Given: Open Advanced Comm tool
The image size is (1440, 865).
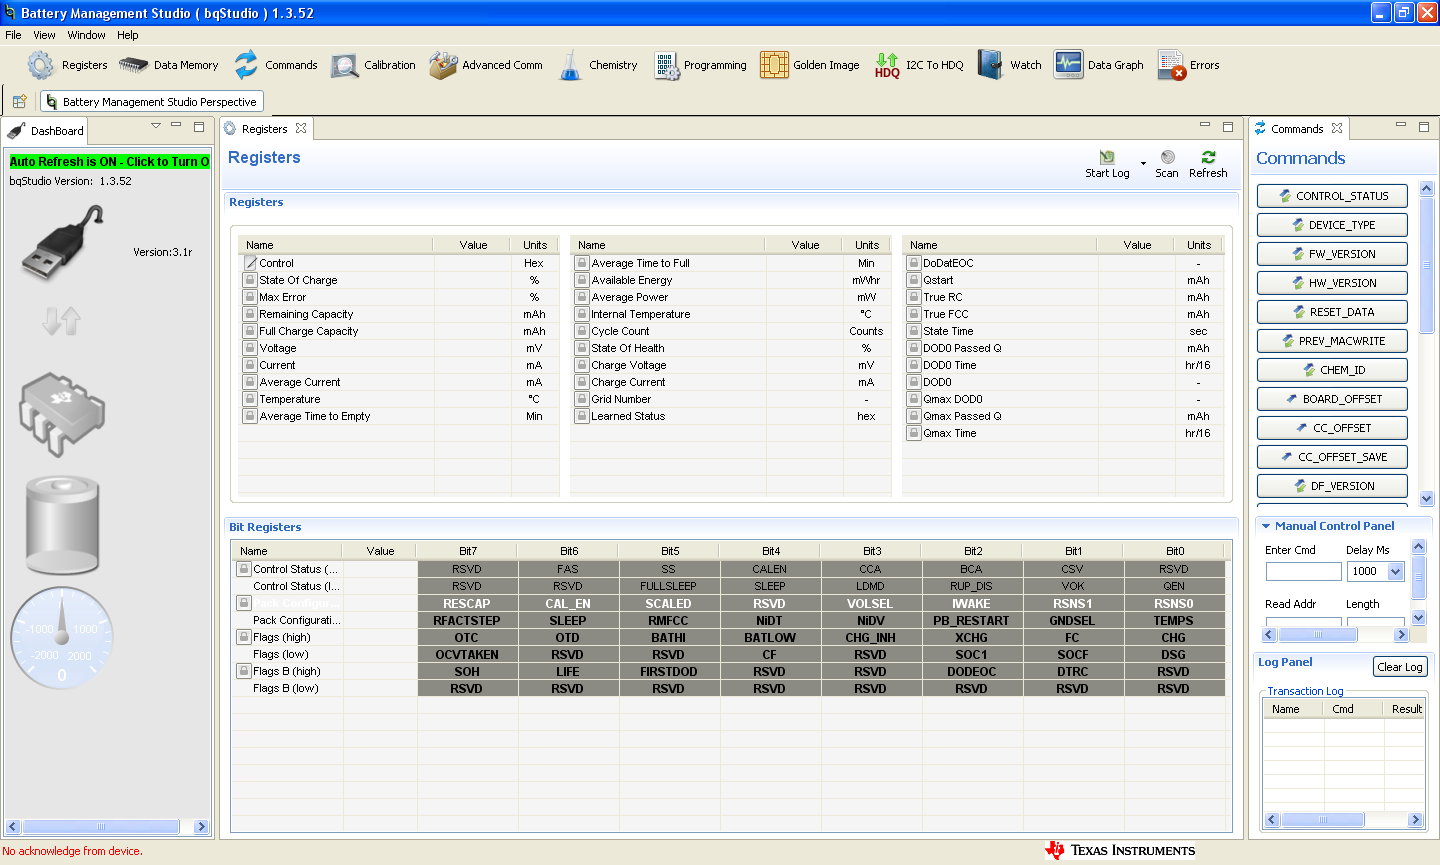Looking at the screenshot, I should click(486, 65).
